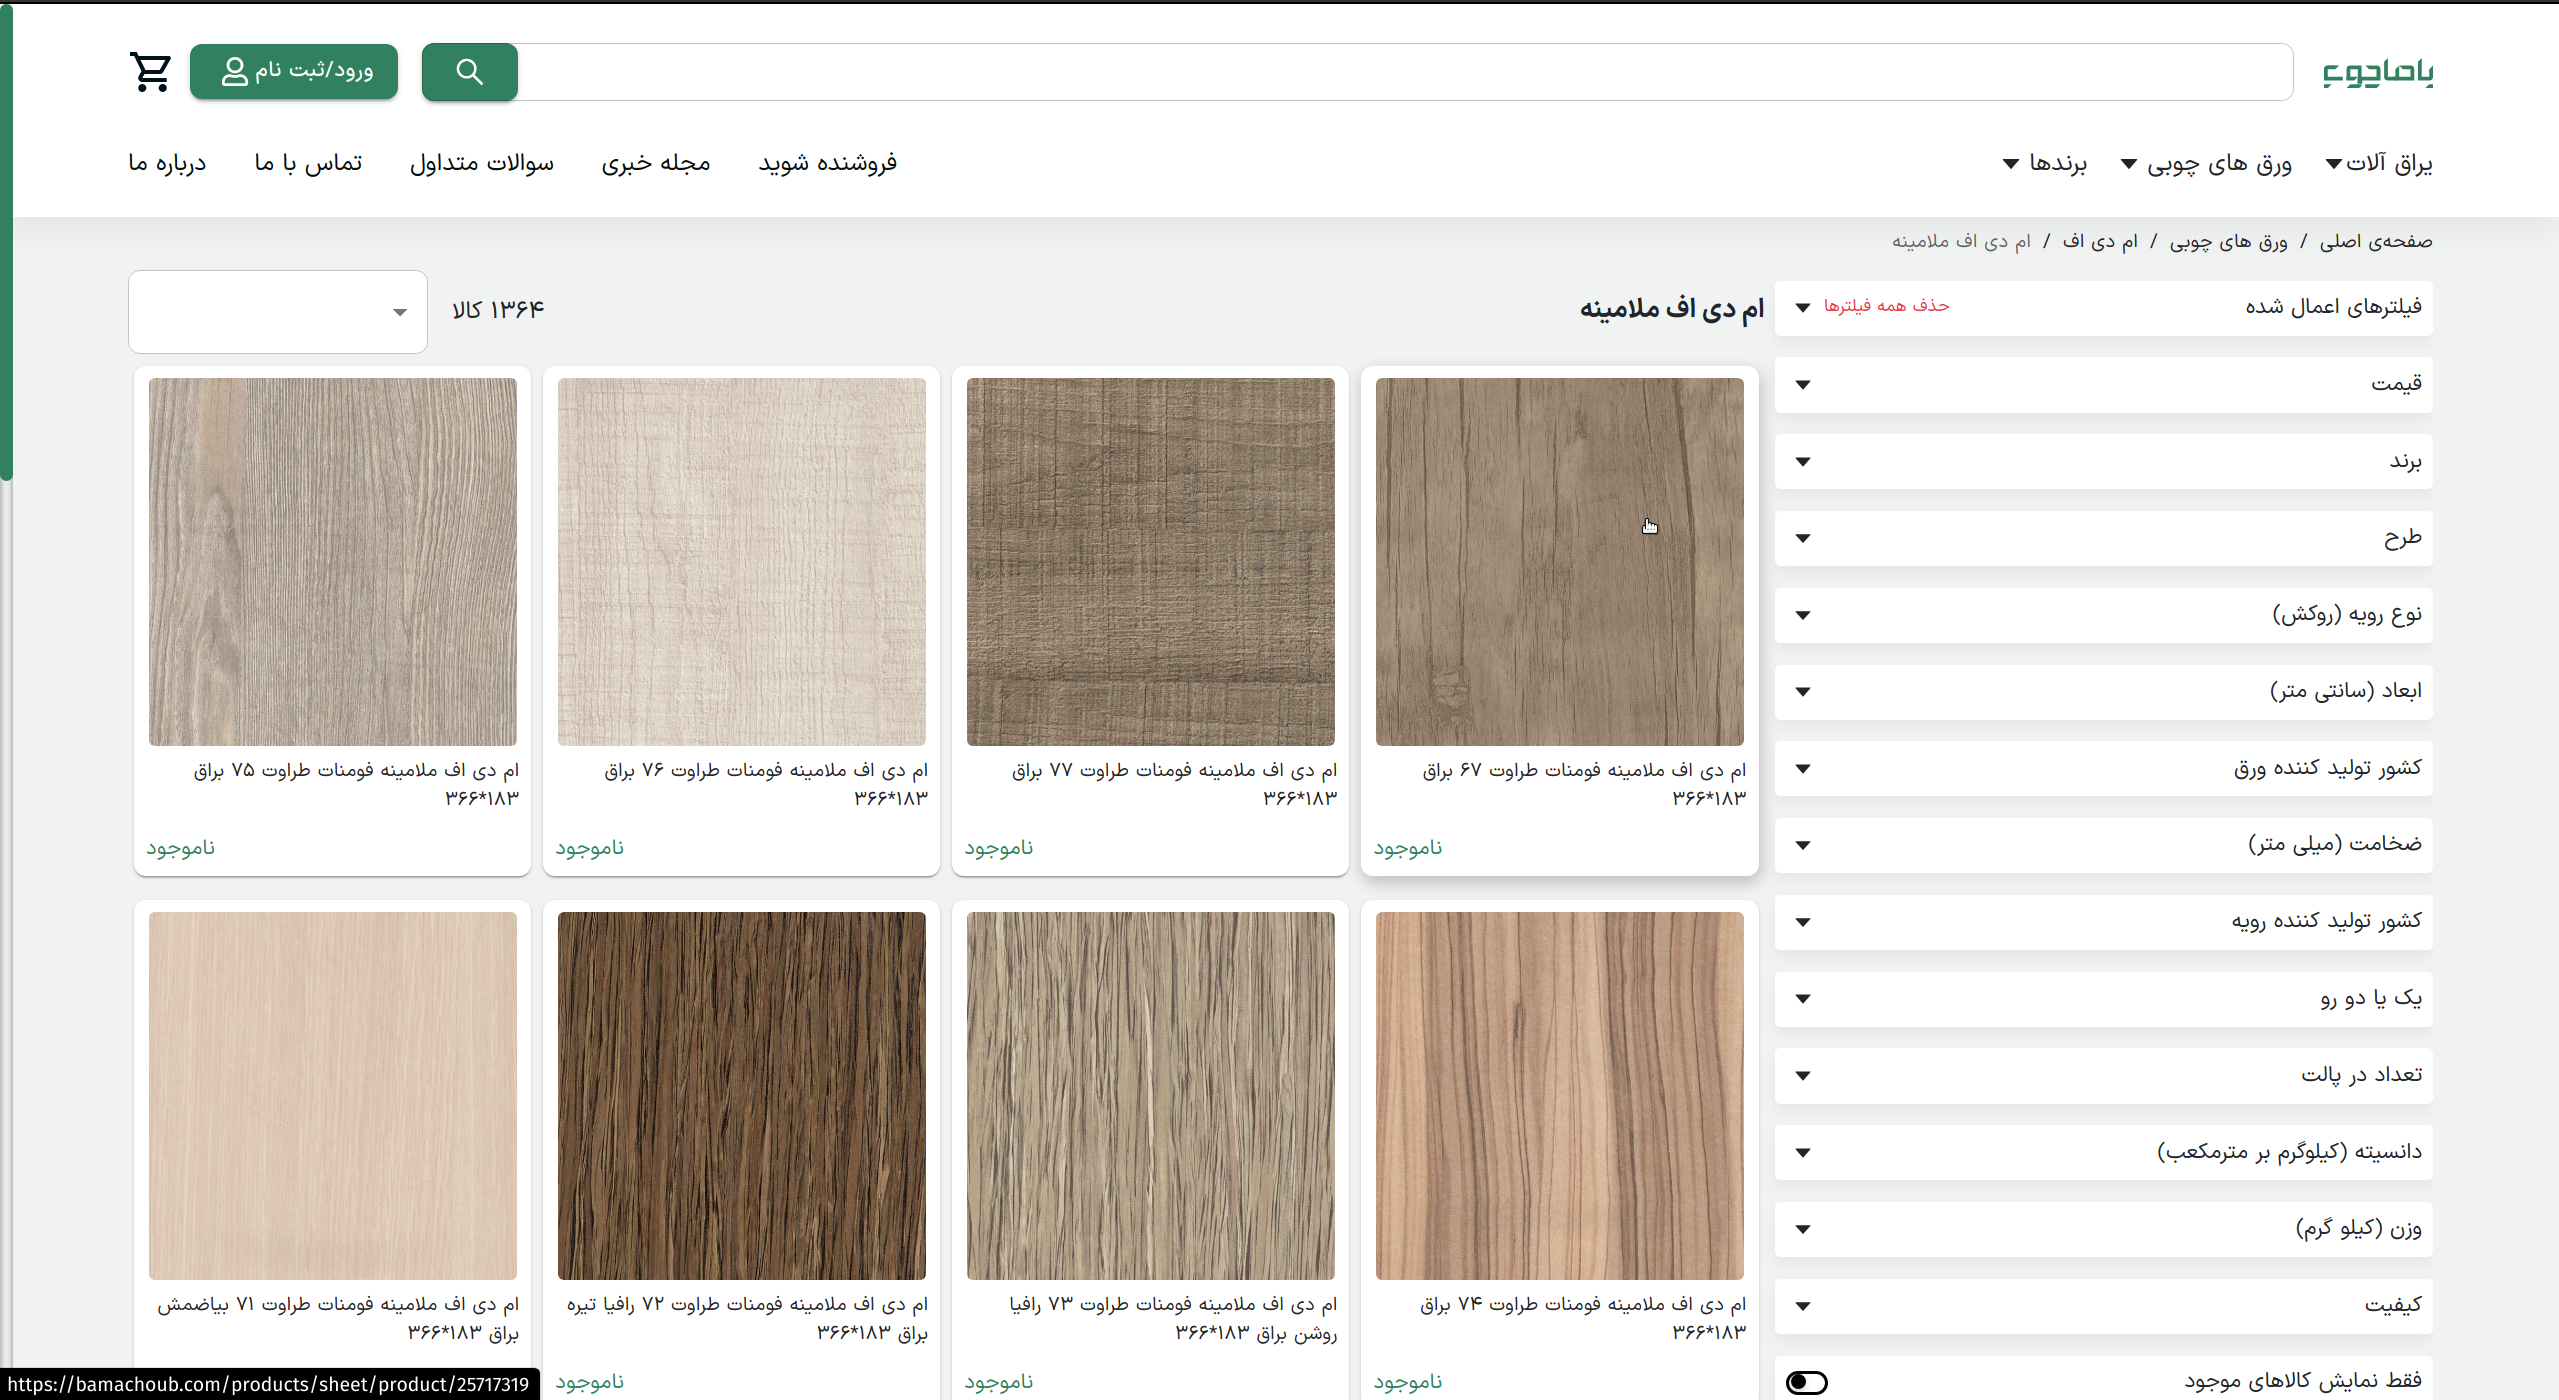Click the ۱۳۶۴ کالا item count

point(498,310)
